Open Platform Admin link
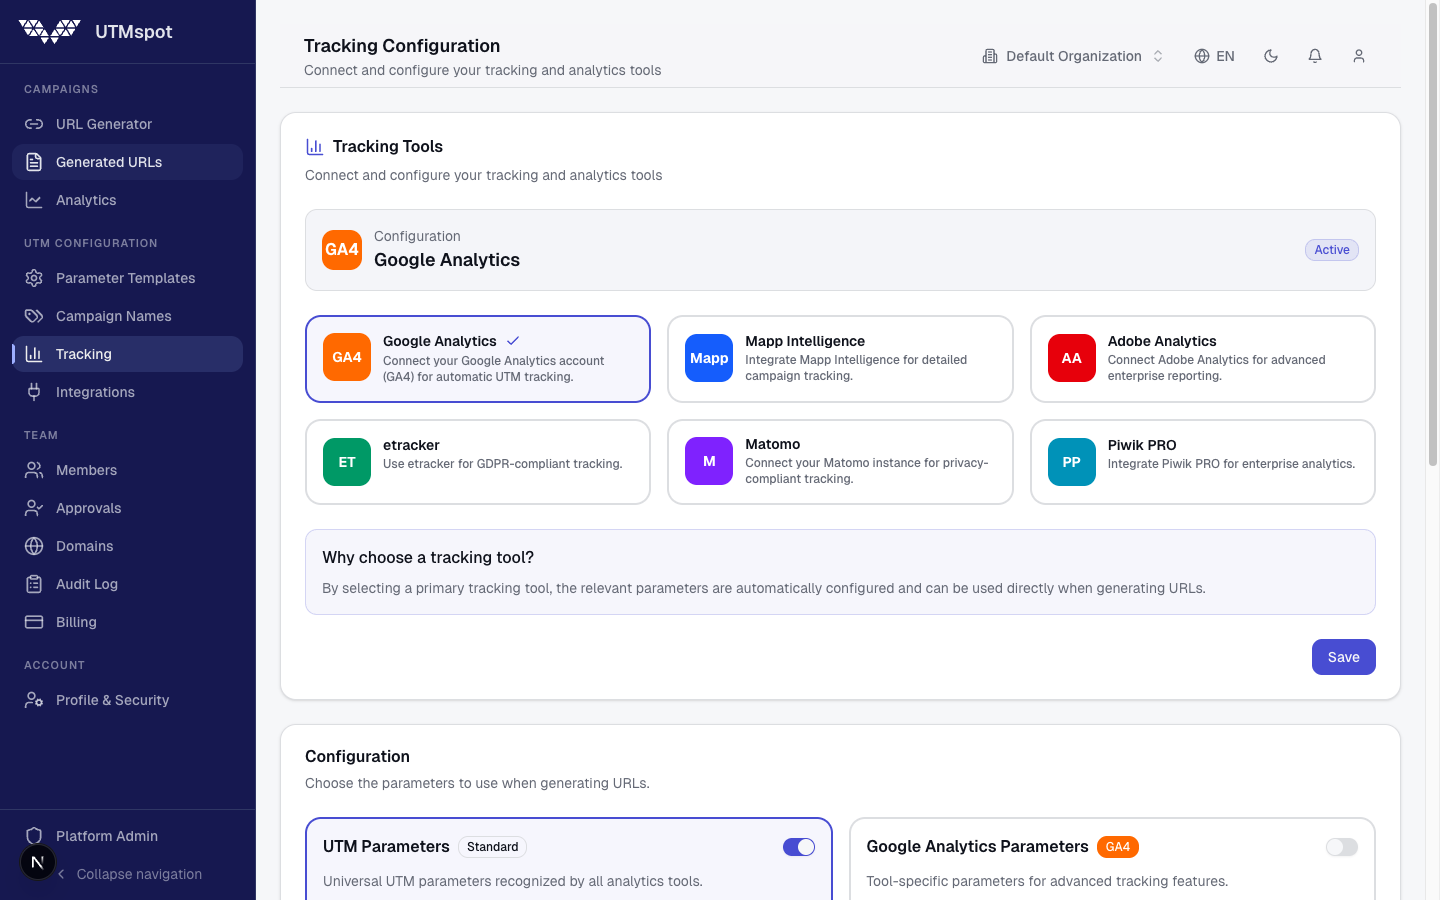This screenshot has width=1440, height=900. click(x=106, y=836)
